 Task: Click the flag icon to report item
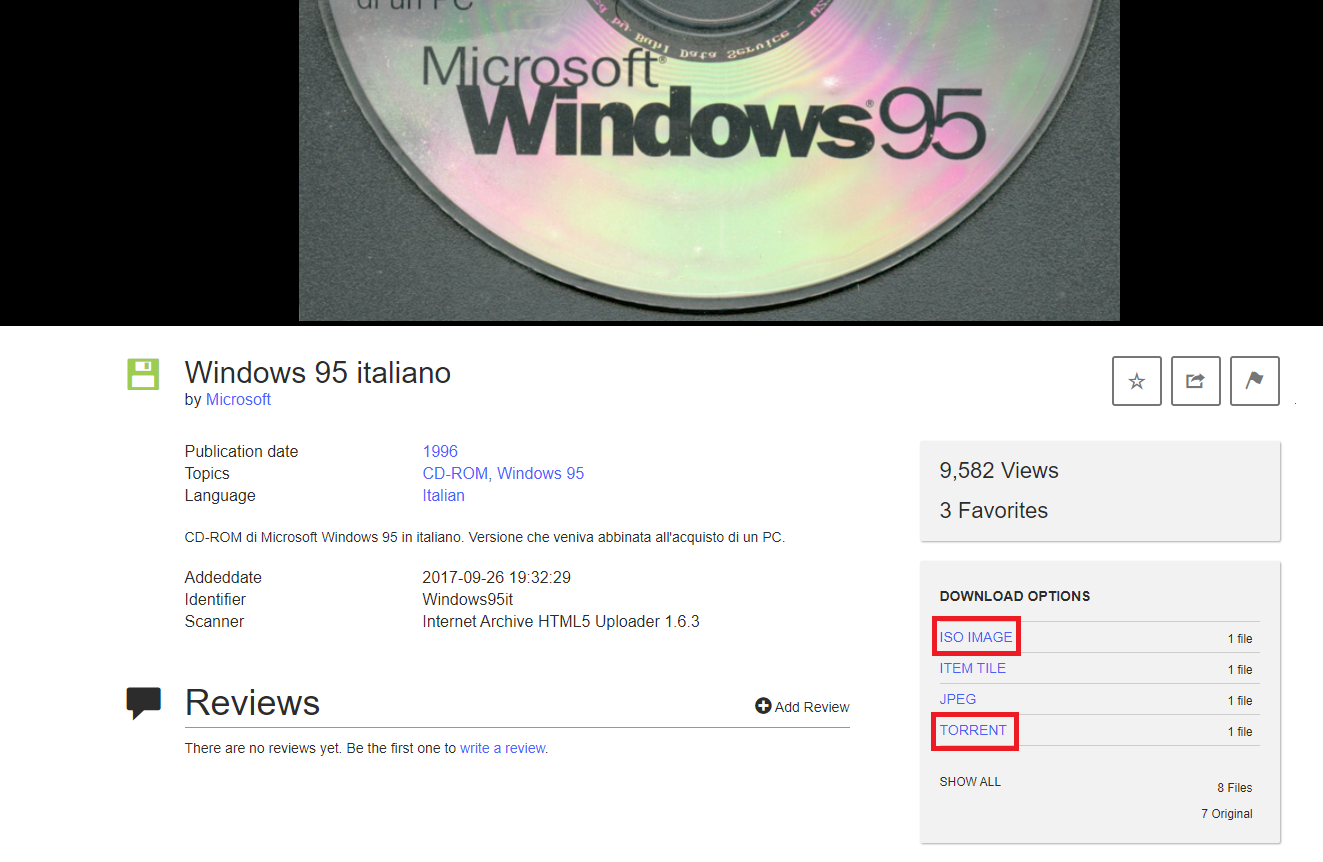(1255, 381)
